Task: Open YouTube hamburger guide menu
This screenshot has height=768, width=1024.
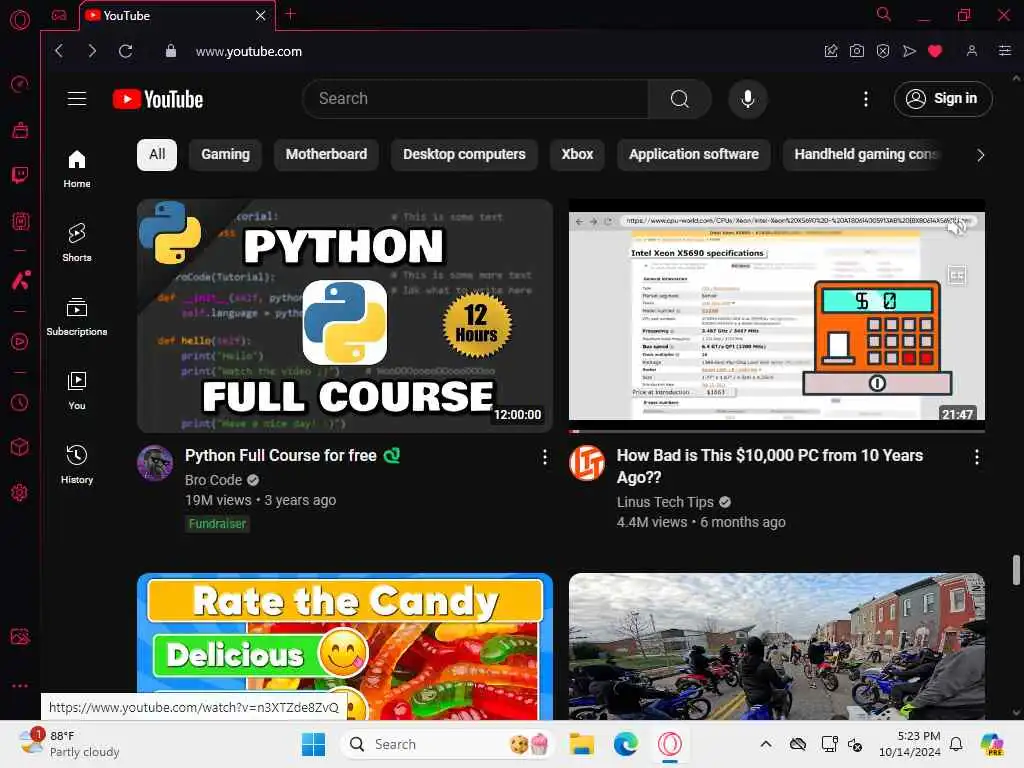Action: (77, 99)
